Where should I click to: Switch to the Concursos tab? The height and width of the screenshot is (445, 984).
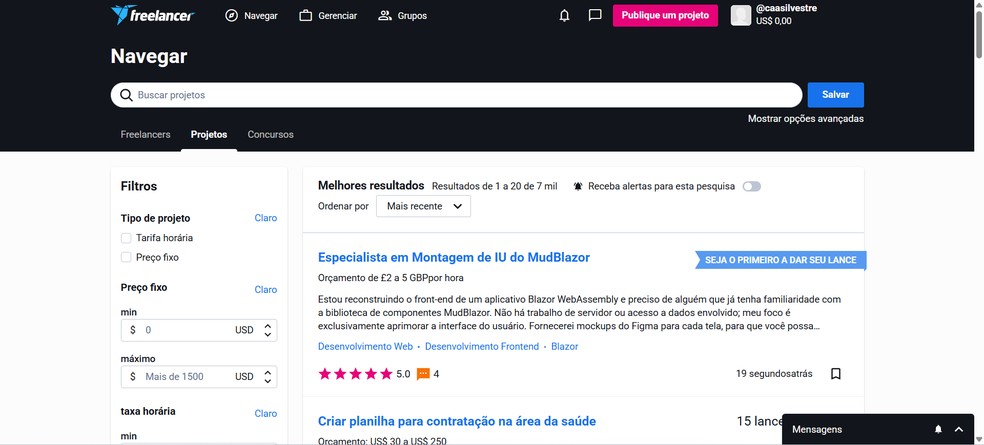(x=270, y=134)
